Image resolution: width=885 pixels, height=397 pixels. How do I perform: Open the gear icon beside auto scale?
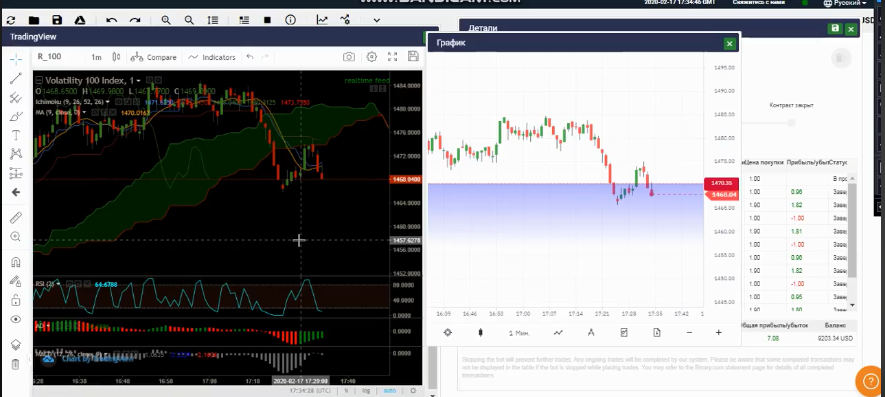pyautogui.click(x=413, y=390)
